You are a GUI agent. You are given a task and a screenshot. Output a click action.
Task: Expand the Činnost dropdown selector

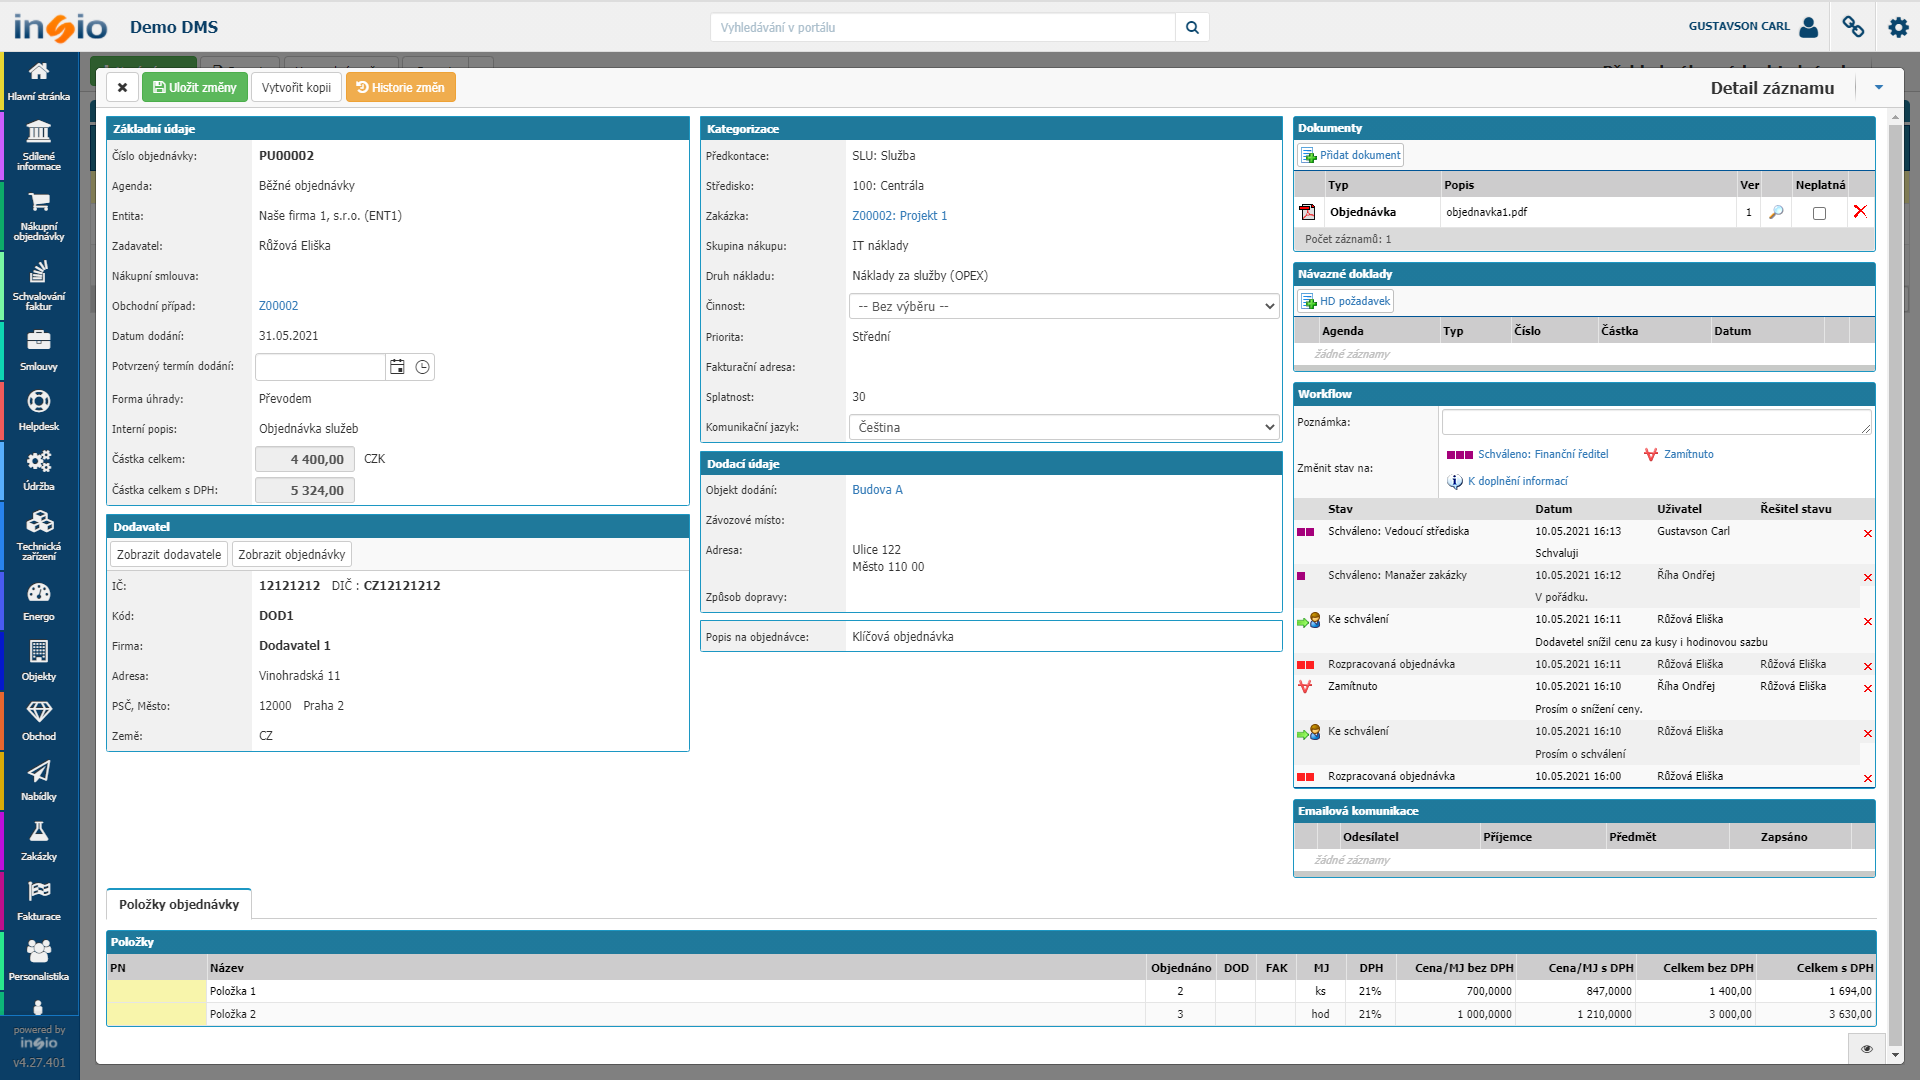click(1263, 306)
